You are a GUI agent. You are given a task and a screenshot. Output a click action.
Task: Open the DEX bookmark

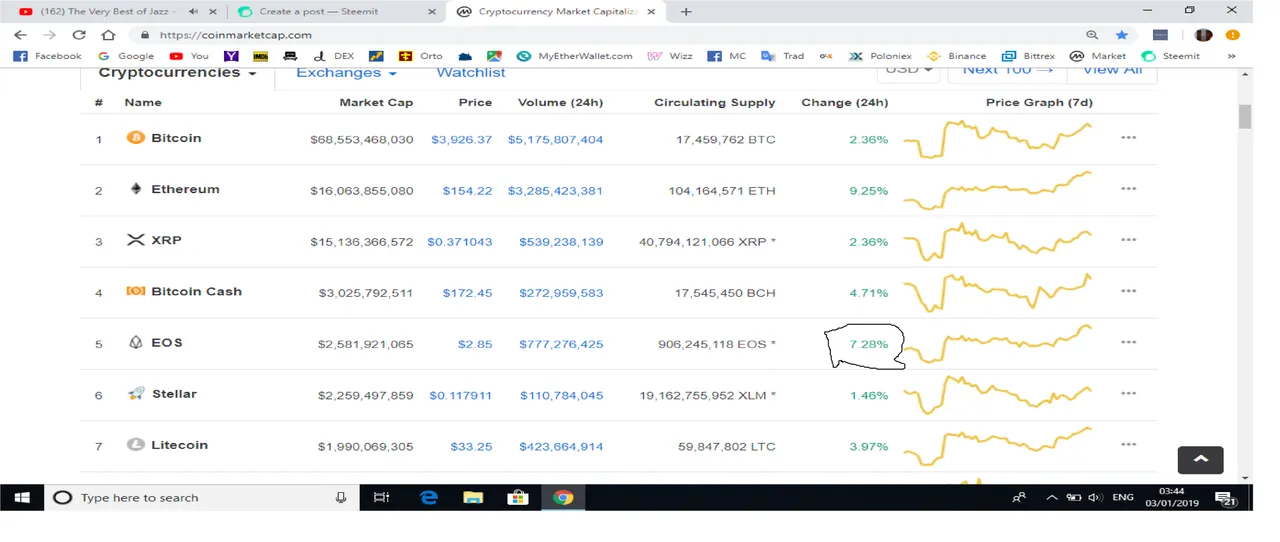(x=334, y=56)
